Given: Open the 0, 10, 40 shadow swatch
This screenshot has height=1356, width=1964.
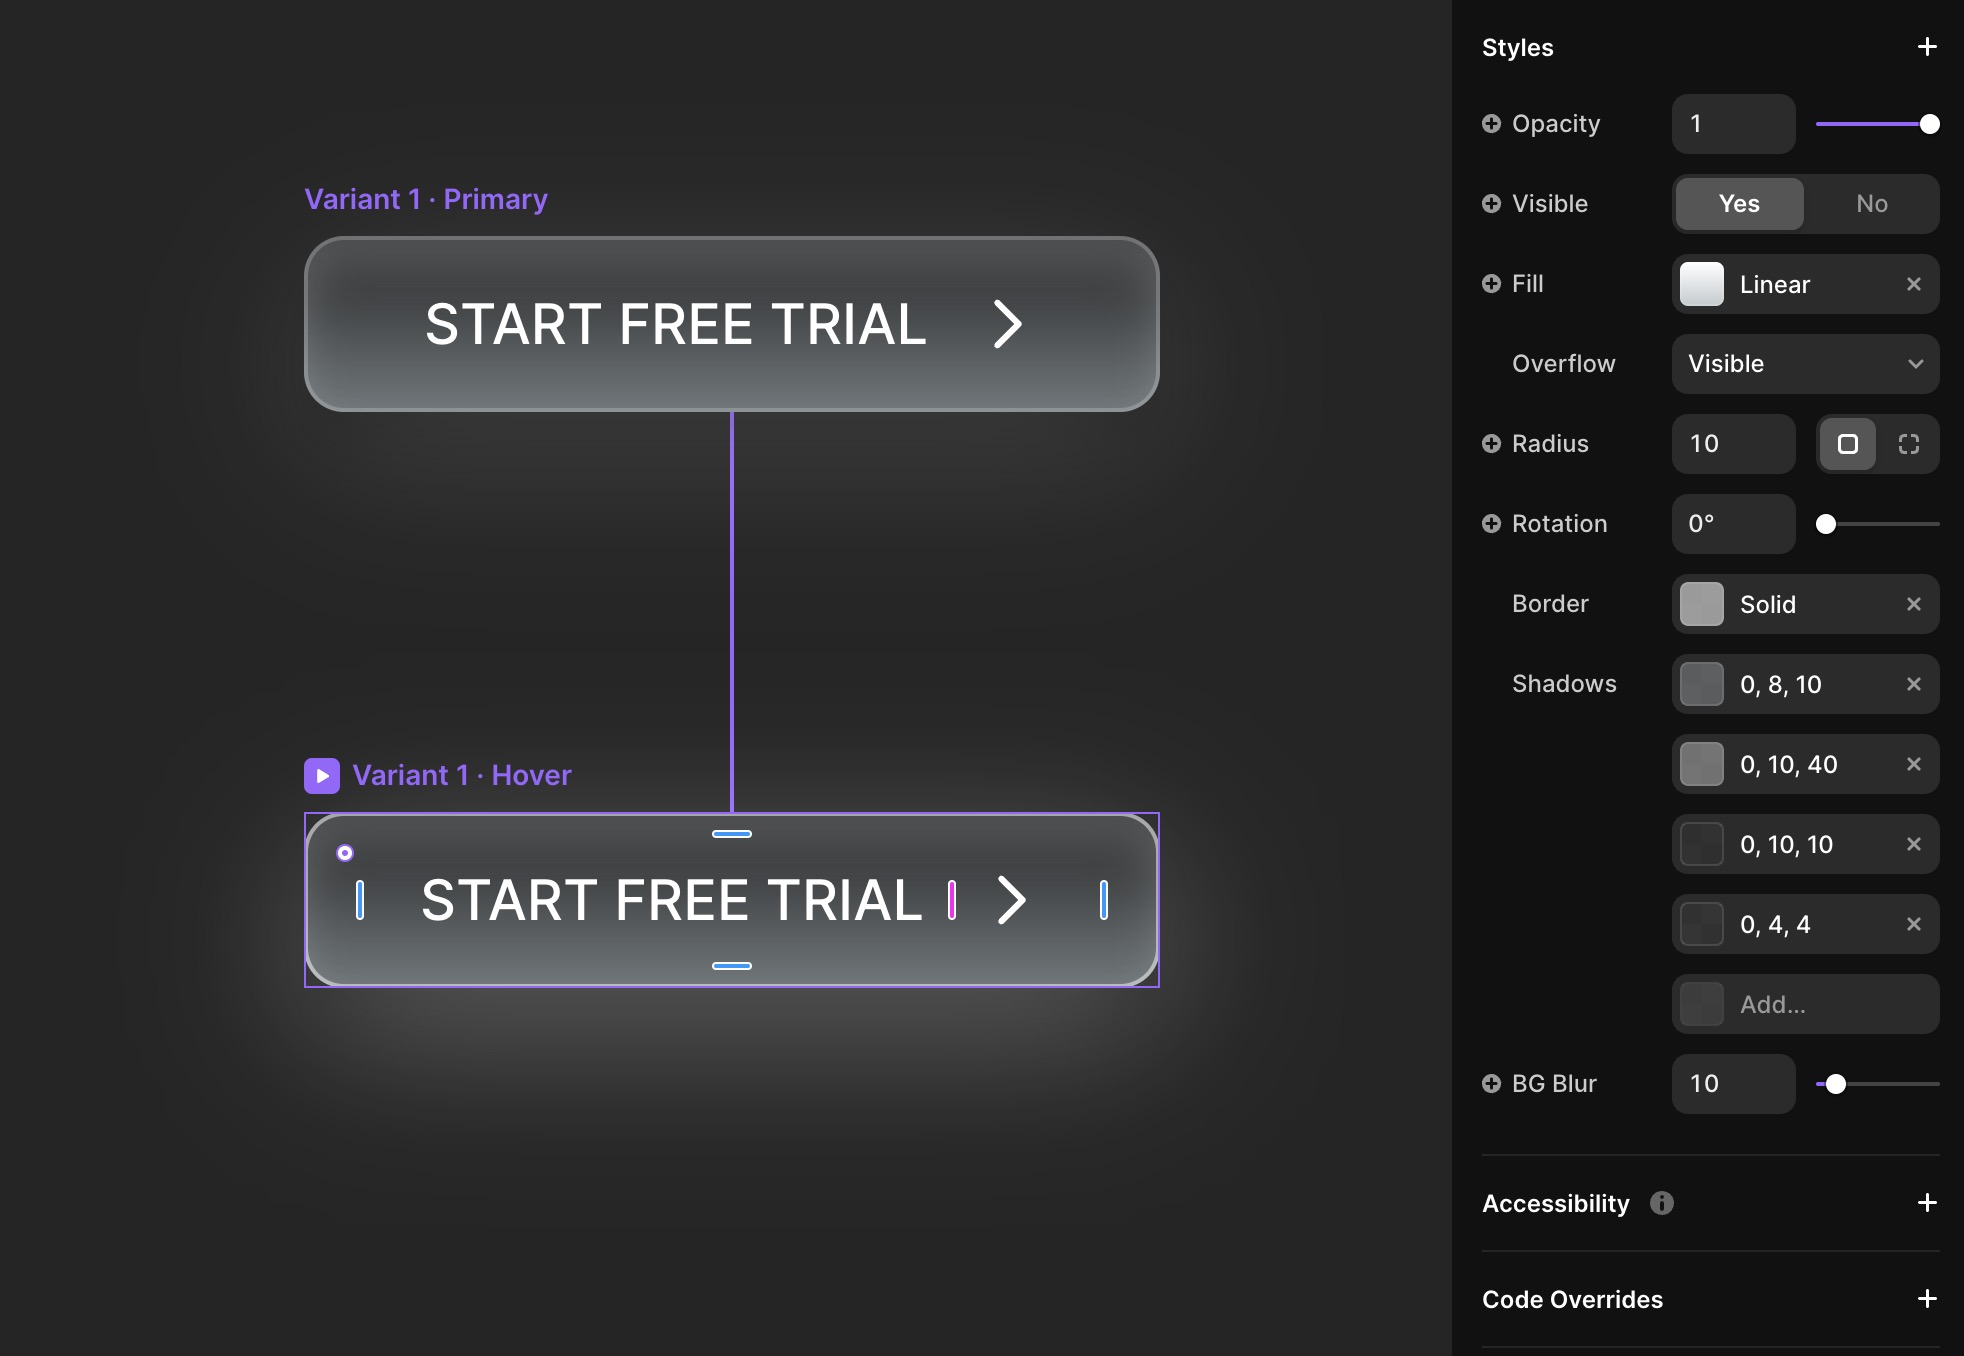Looking at the screenshot, I should [1701, 764].
